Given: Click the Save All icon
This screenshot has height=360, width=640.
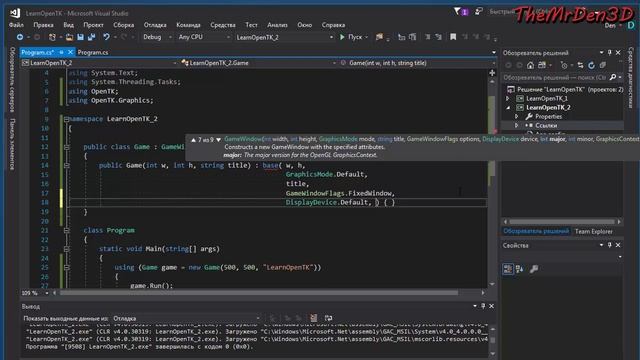Looking at the screenshot, I should [91, 37].
